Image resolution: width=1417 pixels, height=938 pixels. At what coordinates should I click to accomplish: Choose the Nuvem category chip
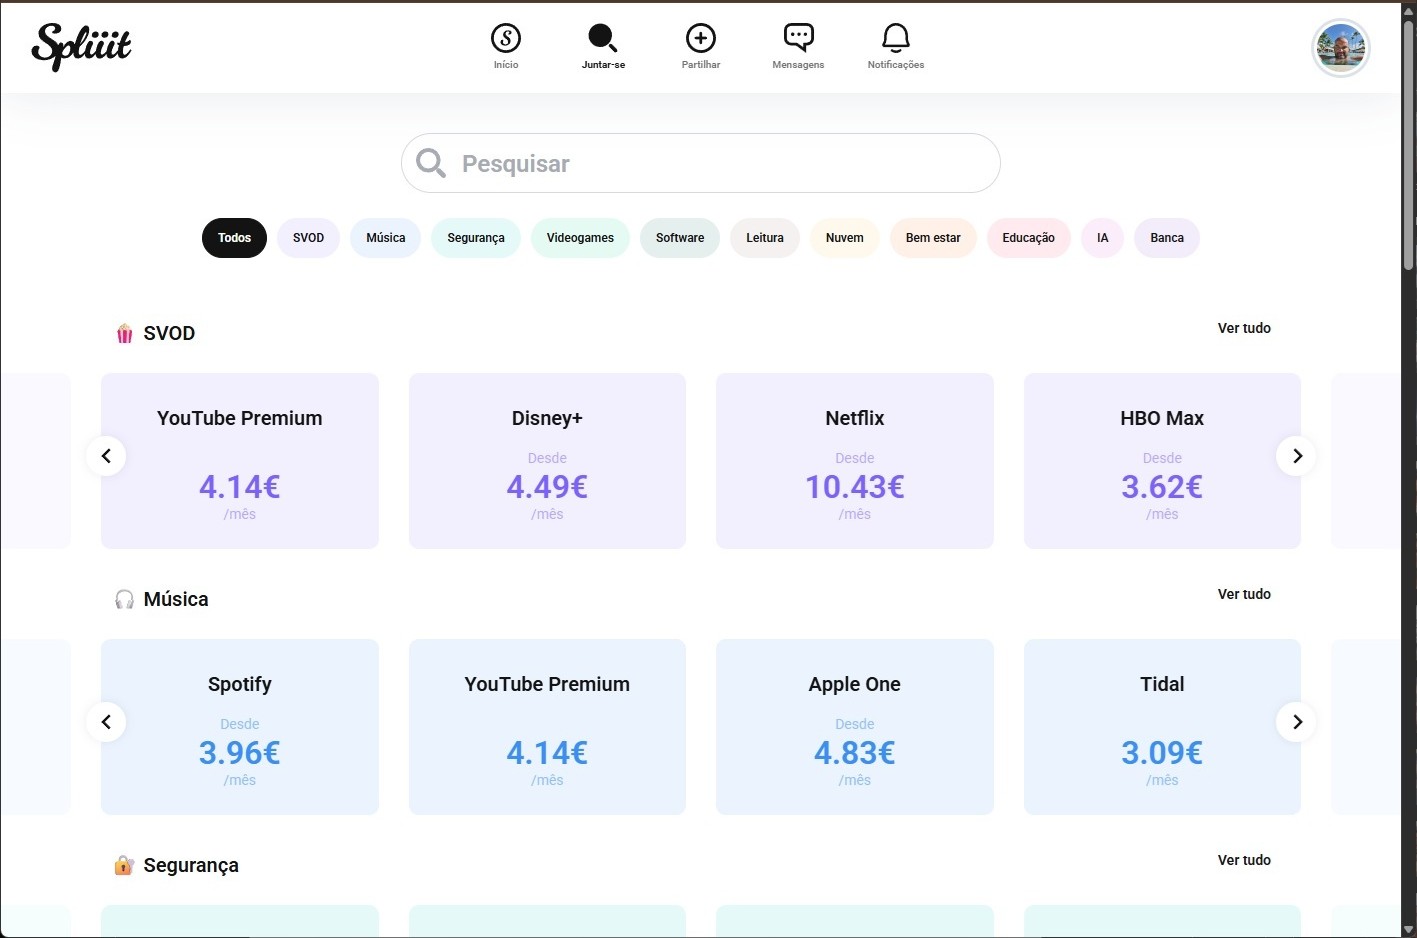click(844, 238)
